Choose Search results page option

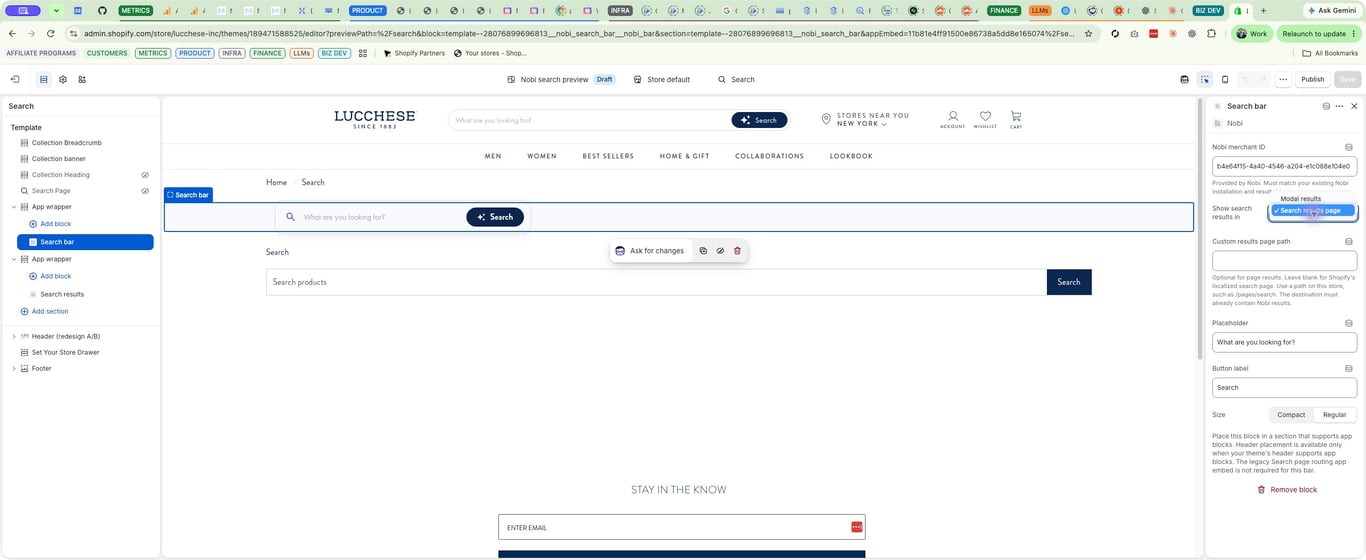[x=1313, y=210]
